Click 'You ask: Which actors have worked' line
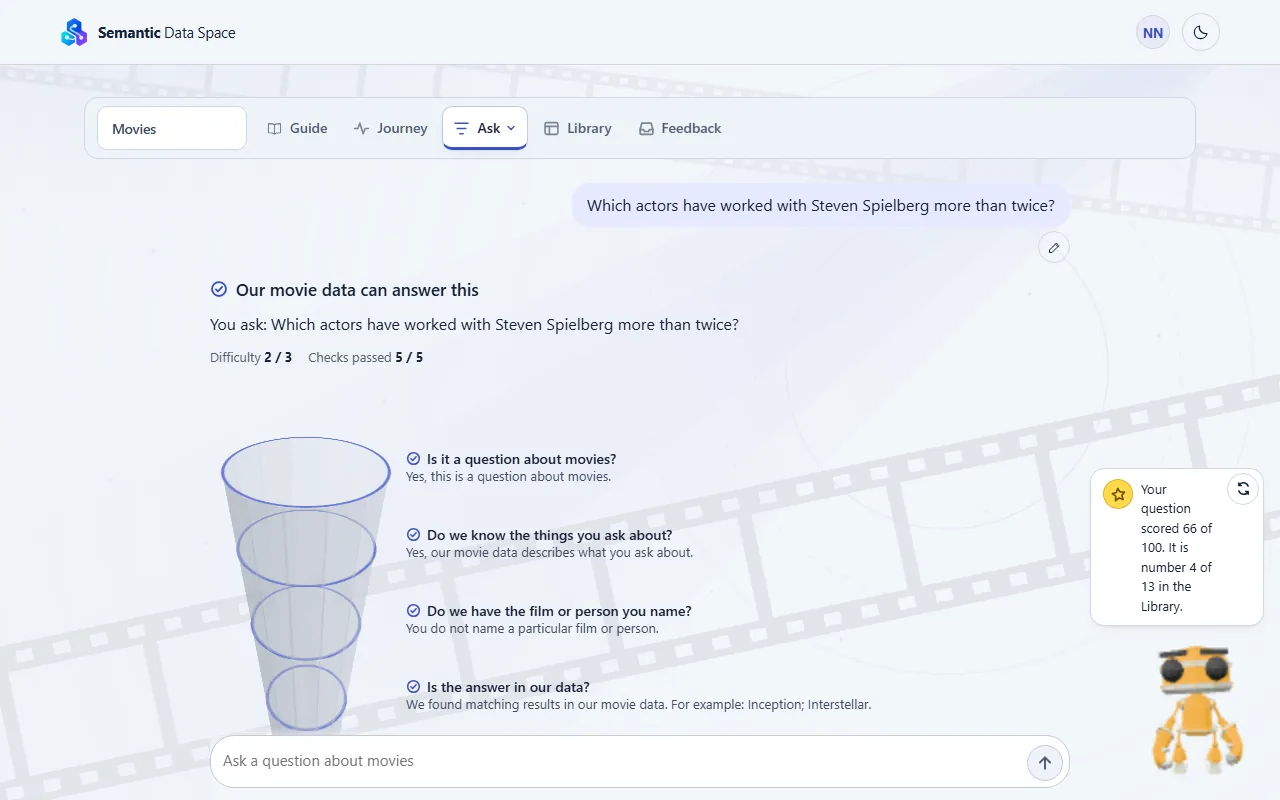Image resolution: width=1280 pixels, height=800 pixels. 474,324
